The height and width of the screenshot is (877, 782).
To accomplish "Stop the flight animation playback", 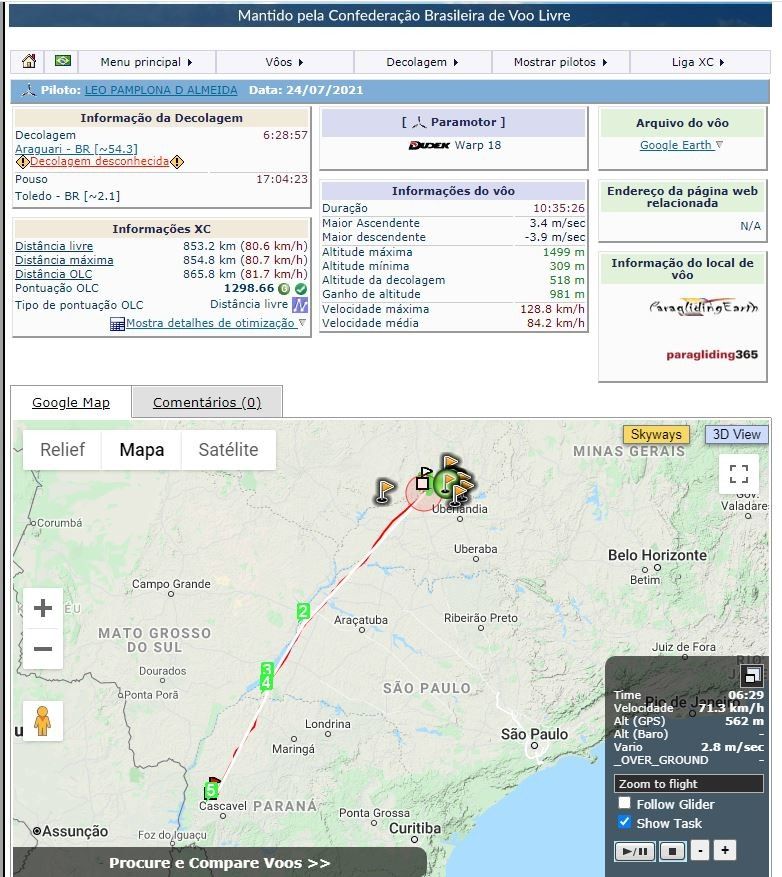I will click(x=672, y=852).
